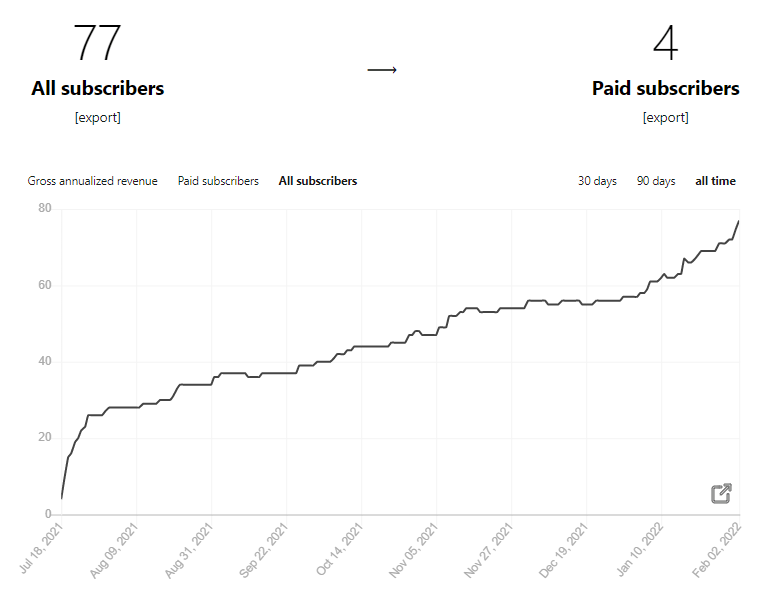Screen dimensions: 760x592
Task: Export the Paid subscribers list
Action: 666,117
